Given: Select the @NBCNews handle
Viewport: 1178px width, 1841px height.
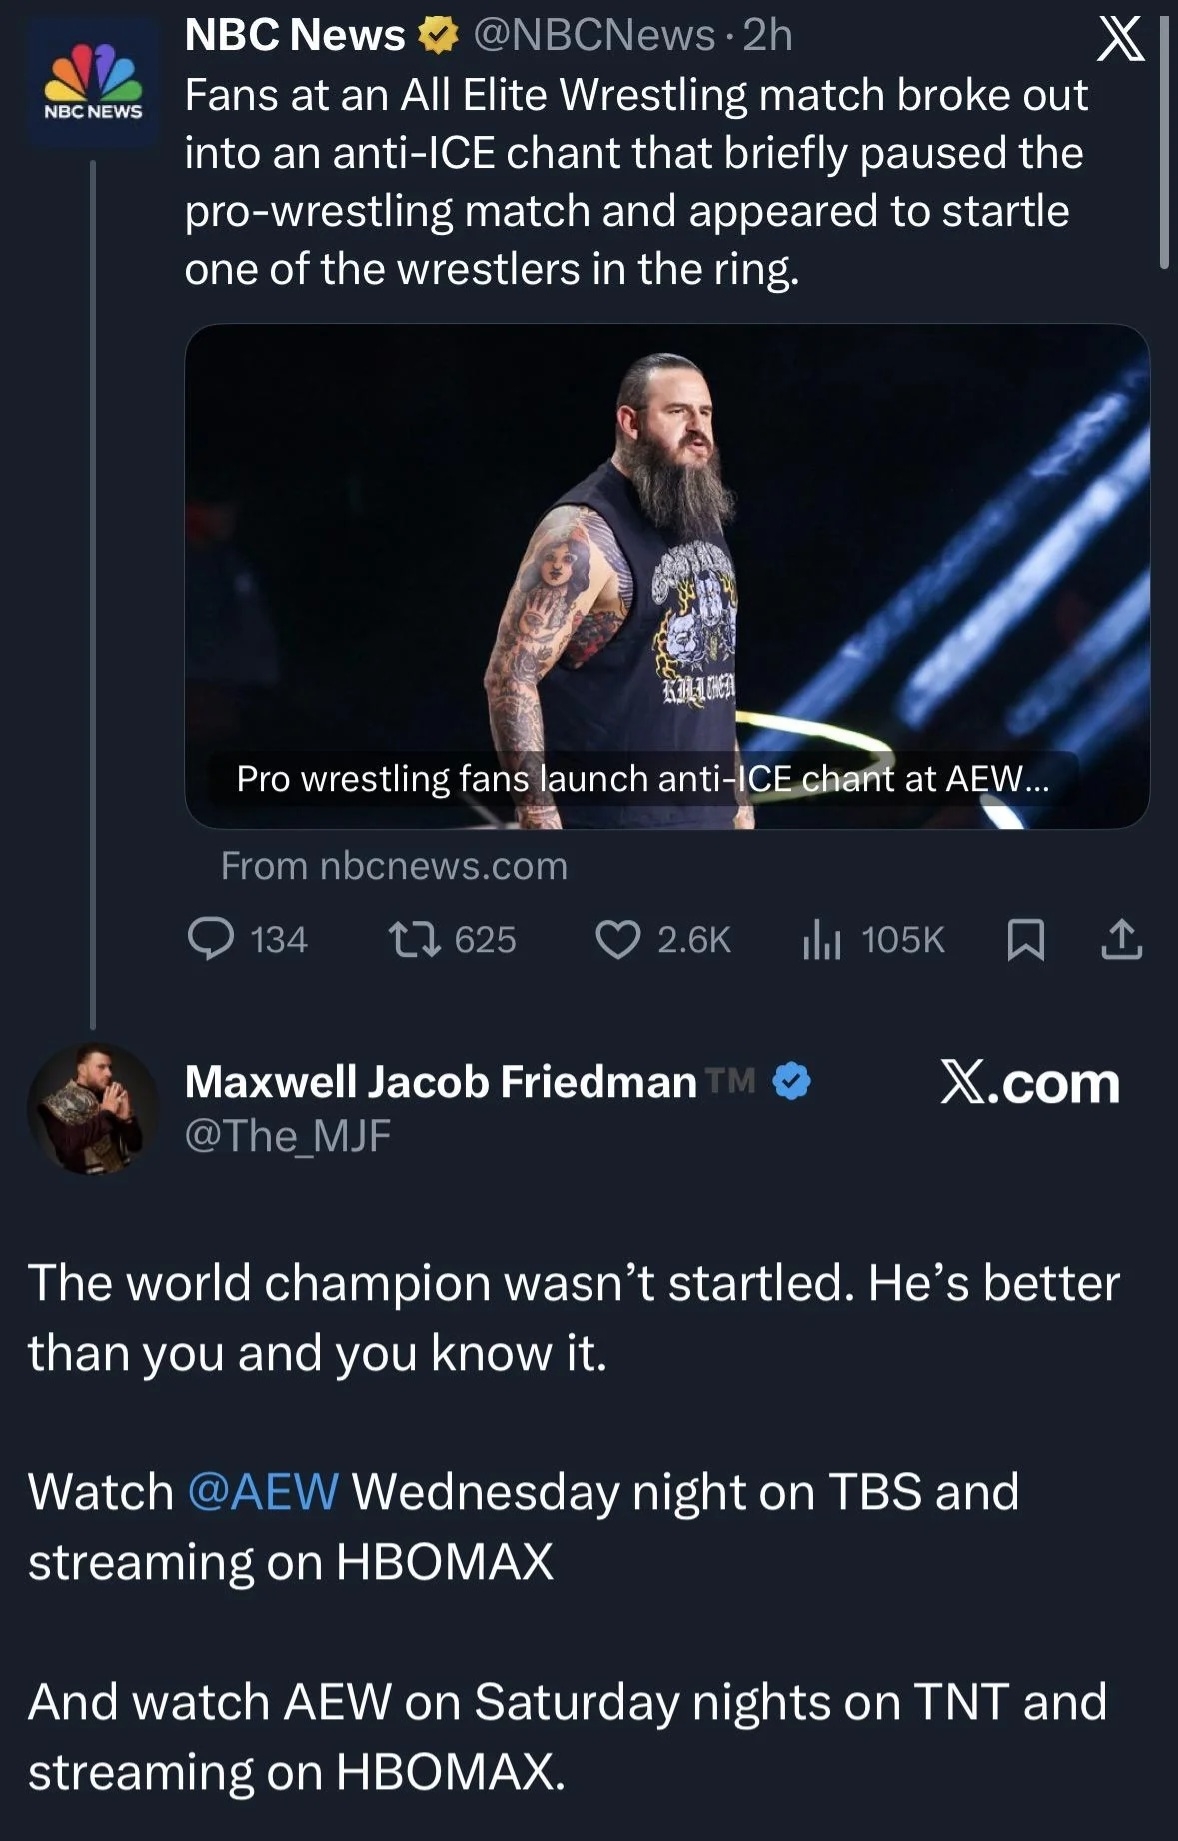Looking at the screenshot, I should click(x=593, y=35).
